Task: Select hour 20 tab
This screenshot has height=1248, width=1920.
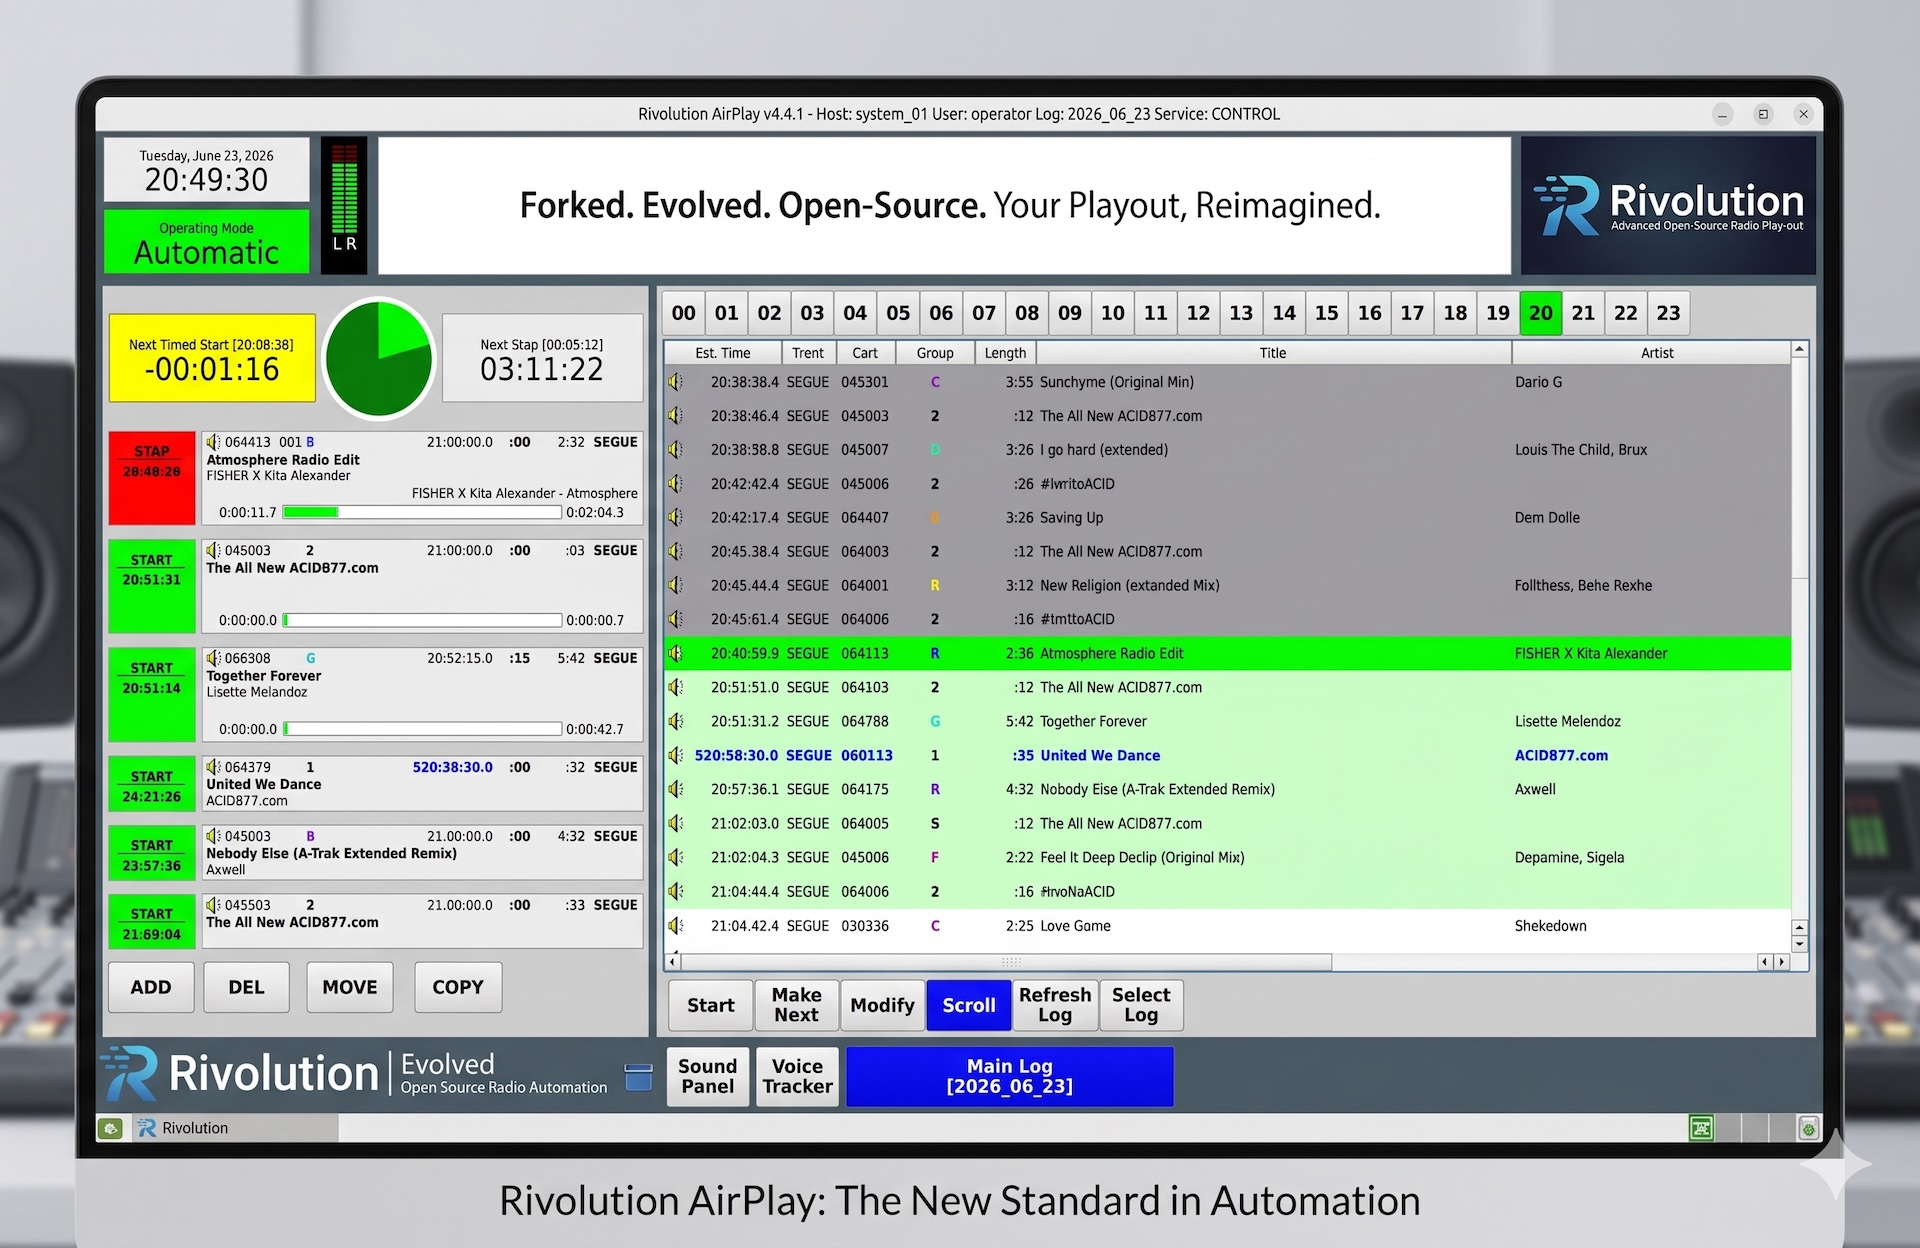Action: coord(1540,313)
